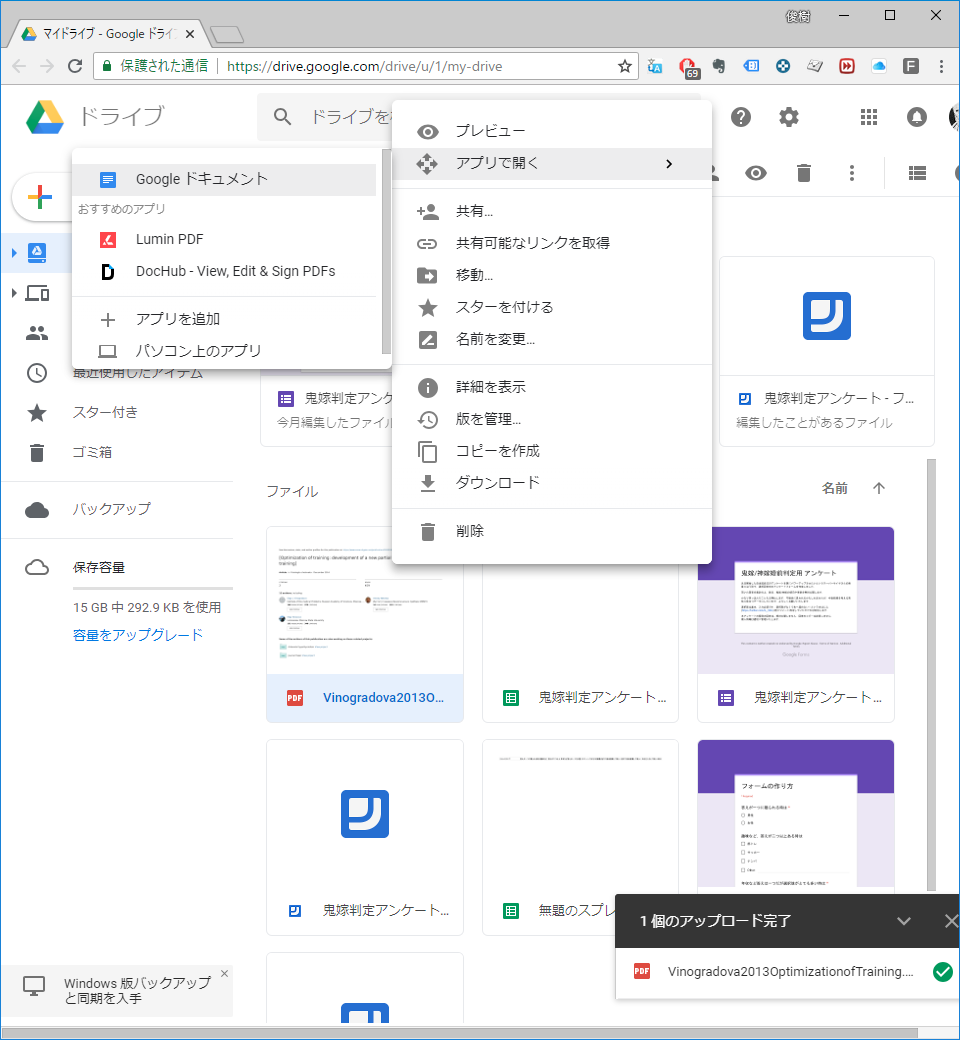960x1040 pixels.
Task: Choose Google ドキュメント in the submenu
Action: (202, 180)
